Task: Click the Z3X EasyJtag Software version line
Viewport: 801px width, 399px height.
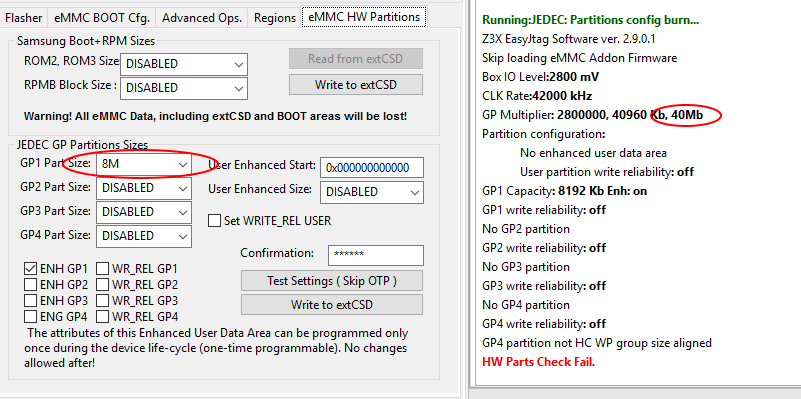Action: click(569, 39)
